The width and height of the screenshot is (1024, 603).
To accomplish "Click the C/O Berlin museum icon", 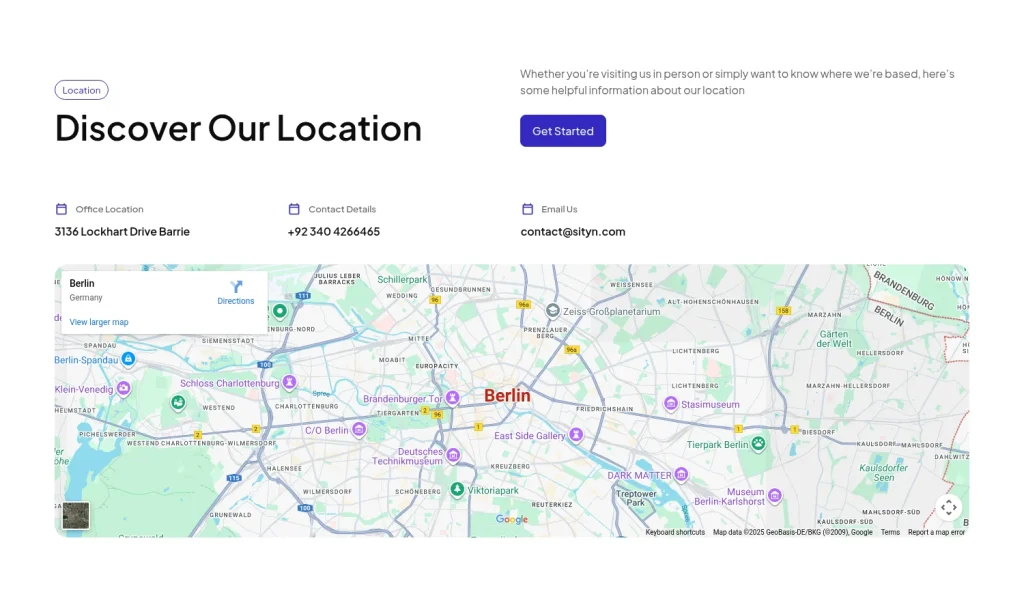I will coord(357,430).
